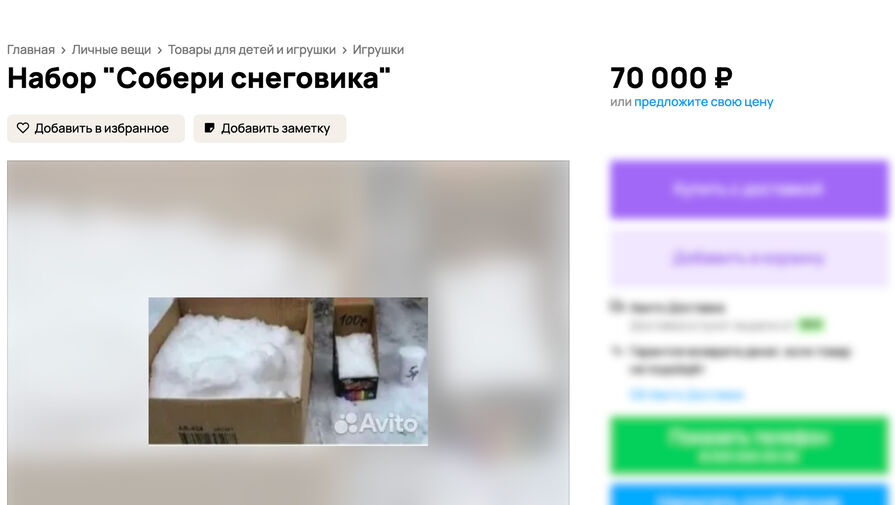Click the chevron before Игрушки breadcrumb
This screenshot has height=505, width=895.
click(x=344, y=50)
